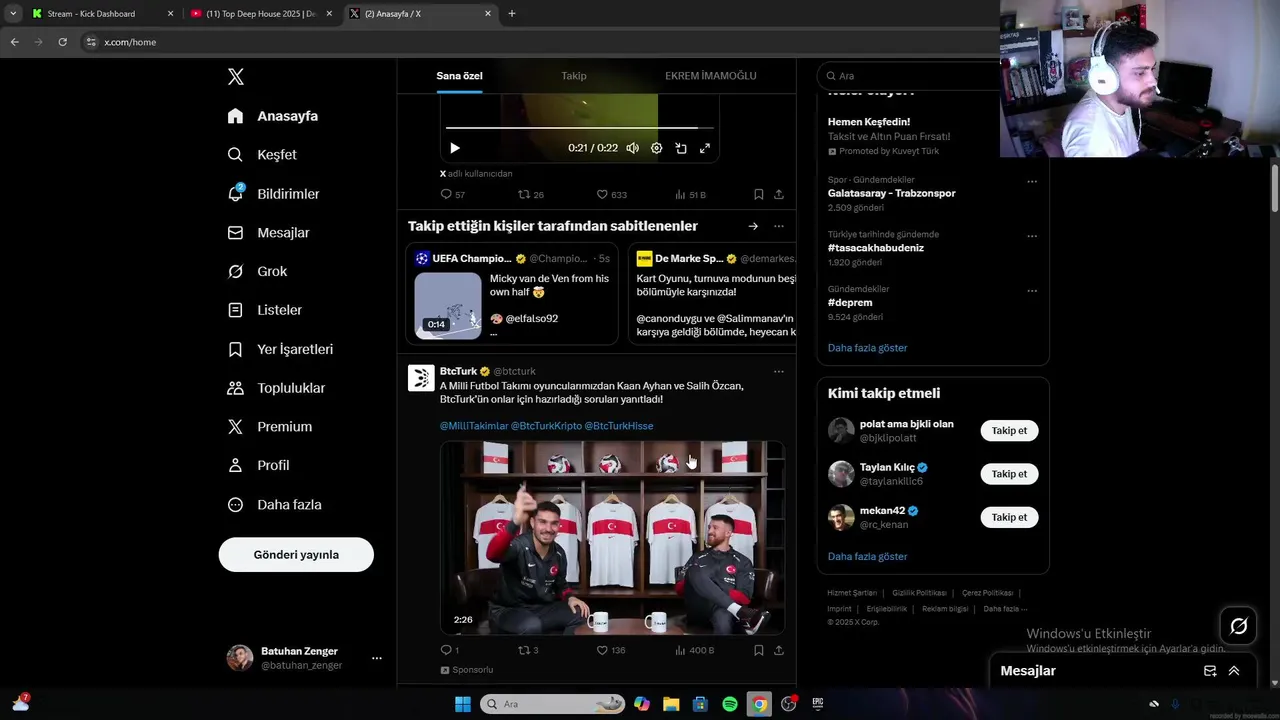
Task: View analytics showing 51 B views
Action: (691, 194)
